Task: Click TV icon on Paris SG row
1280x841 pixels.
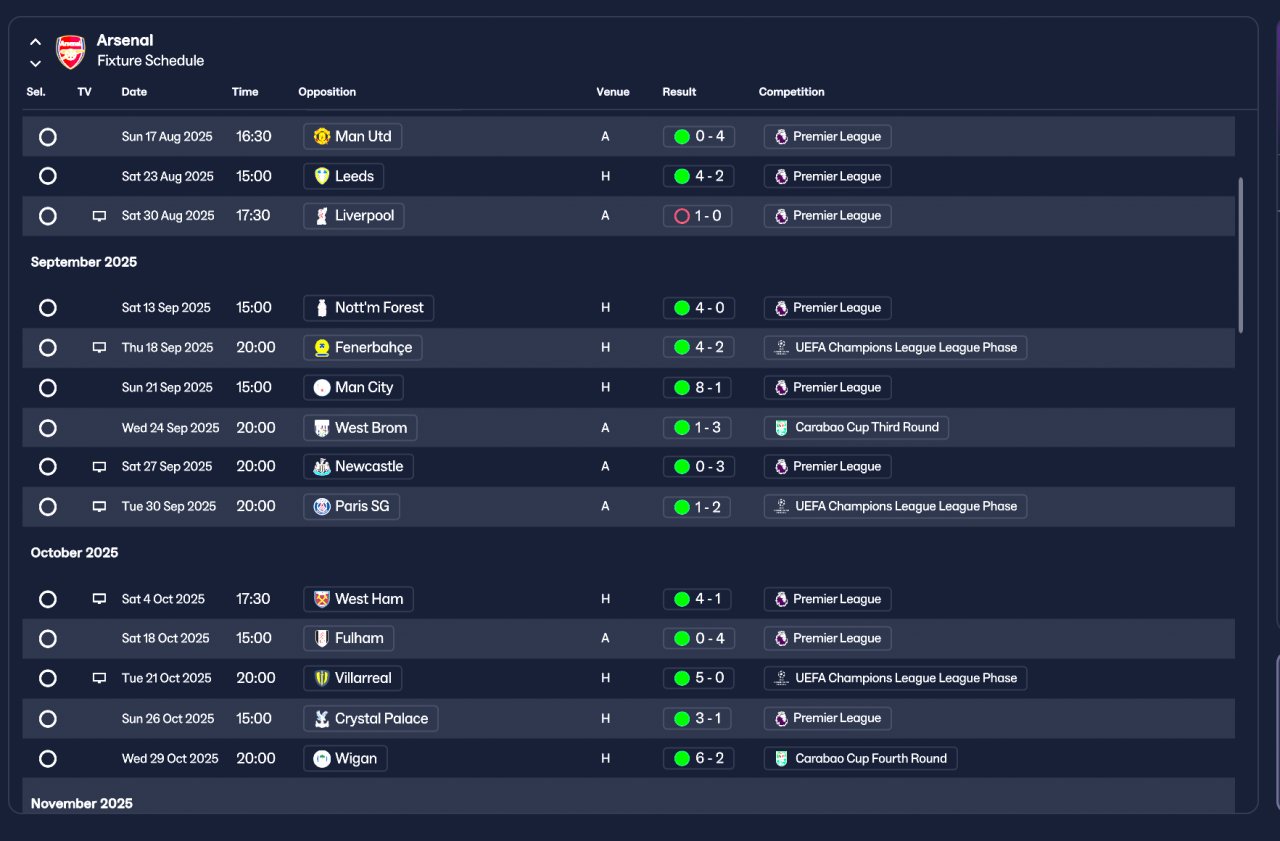Action: click(99, 507)
